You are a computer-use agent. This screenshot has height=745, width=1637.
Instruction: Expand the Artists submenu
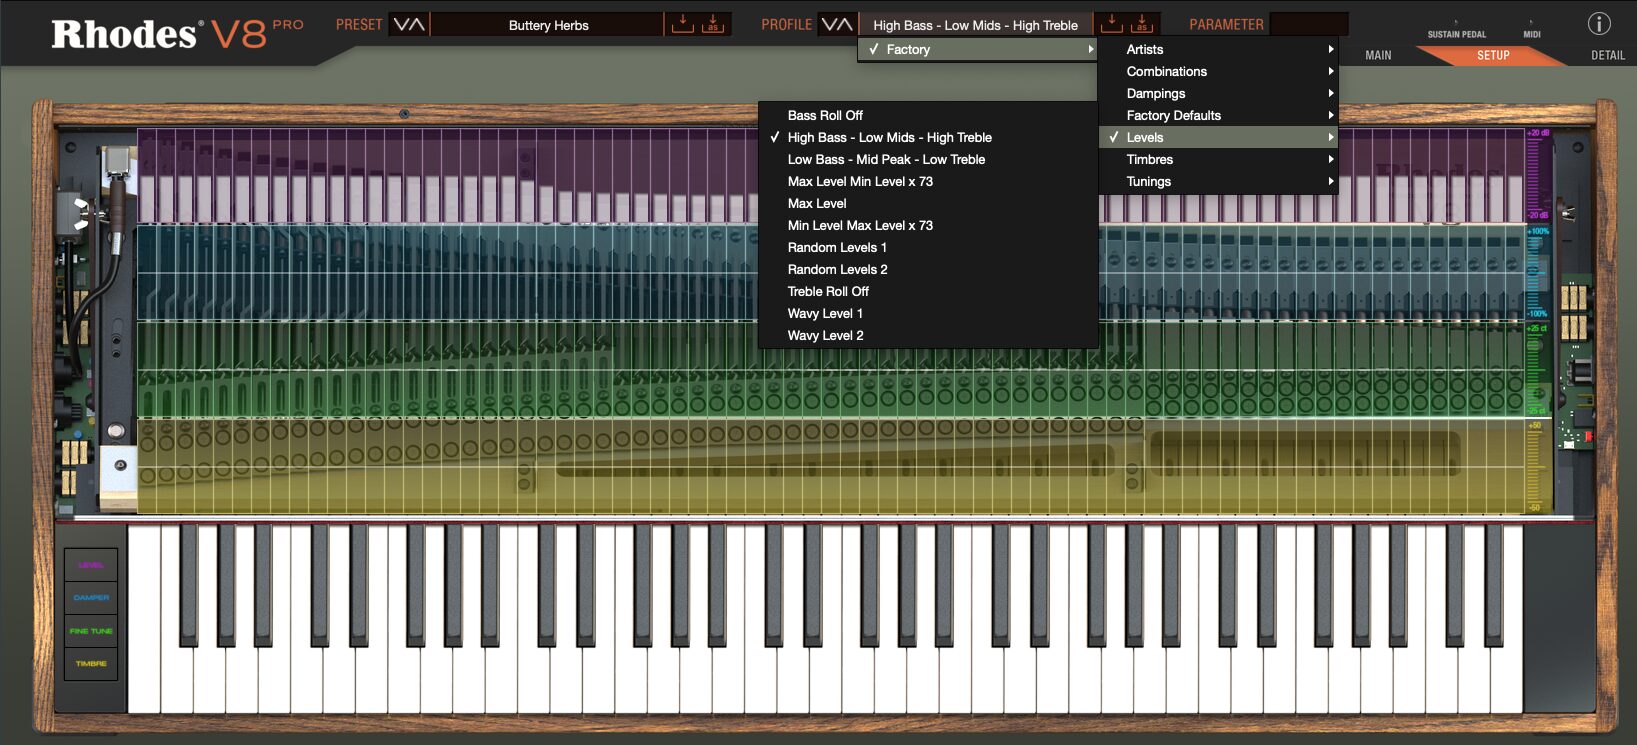1218,49
